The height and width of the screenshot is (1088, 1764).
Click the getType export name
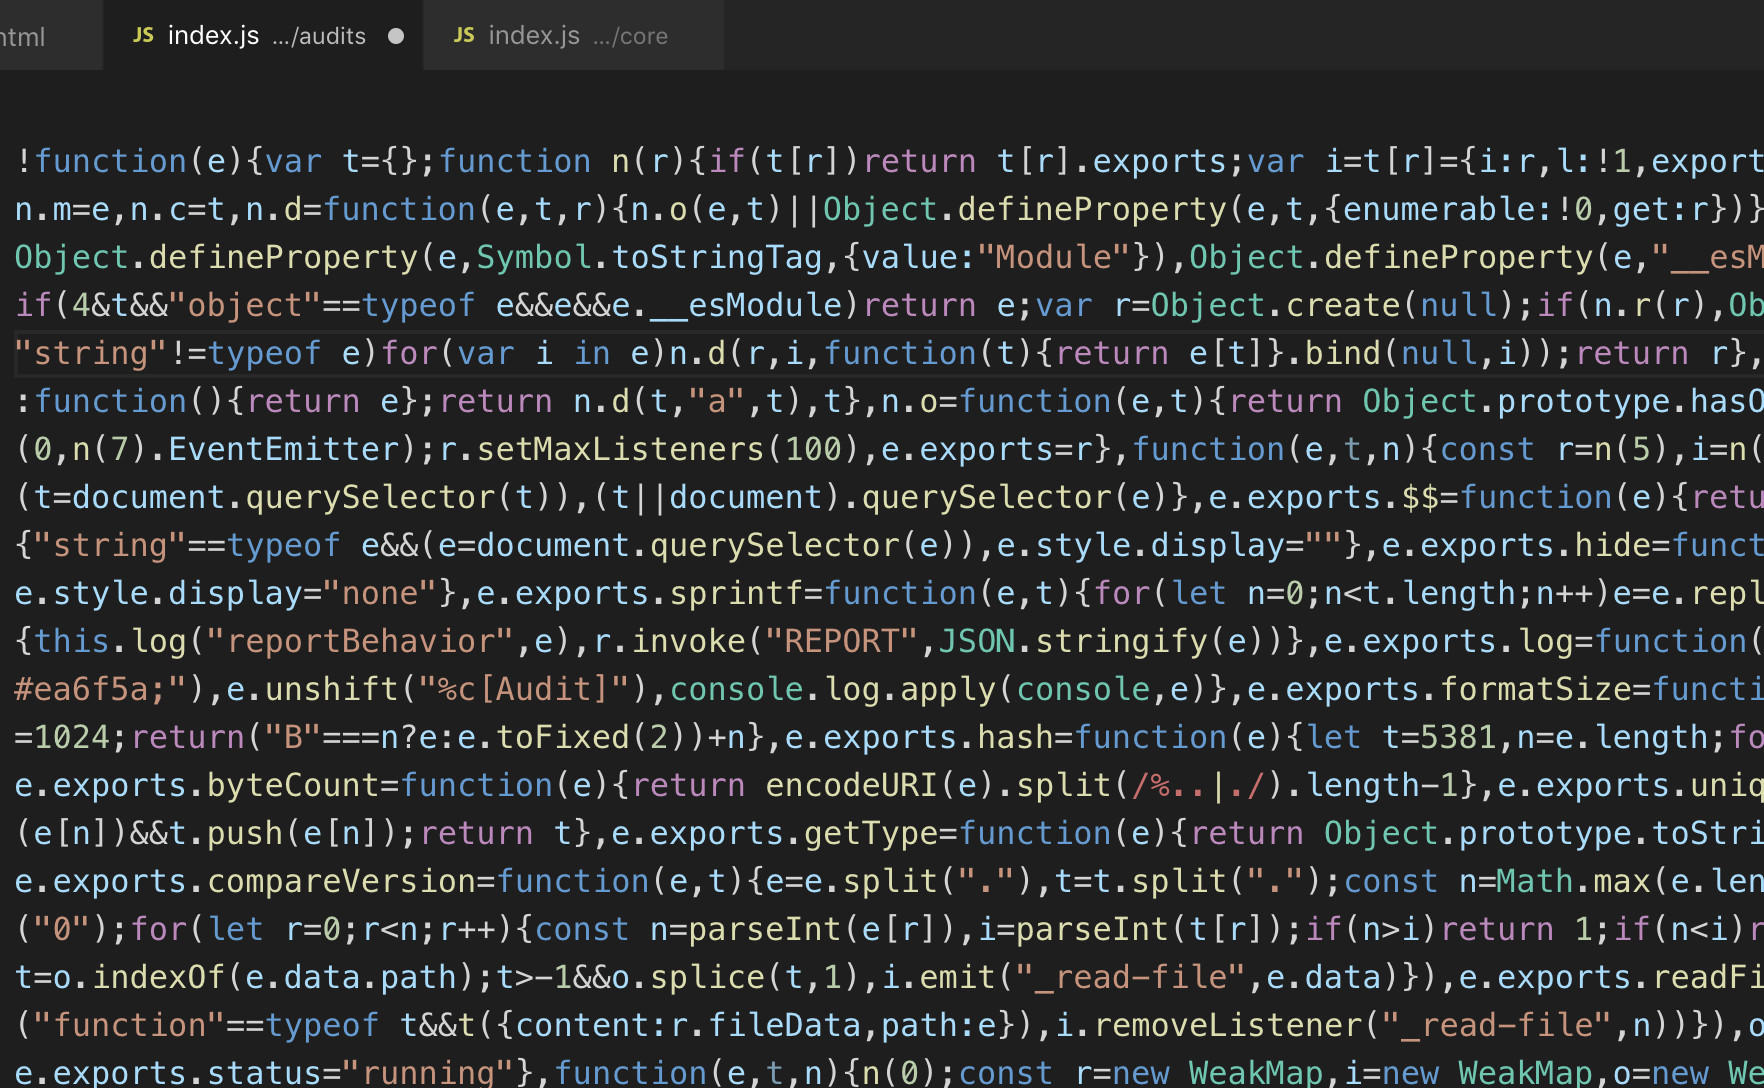click(x=871, y=833)
